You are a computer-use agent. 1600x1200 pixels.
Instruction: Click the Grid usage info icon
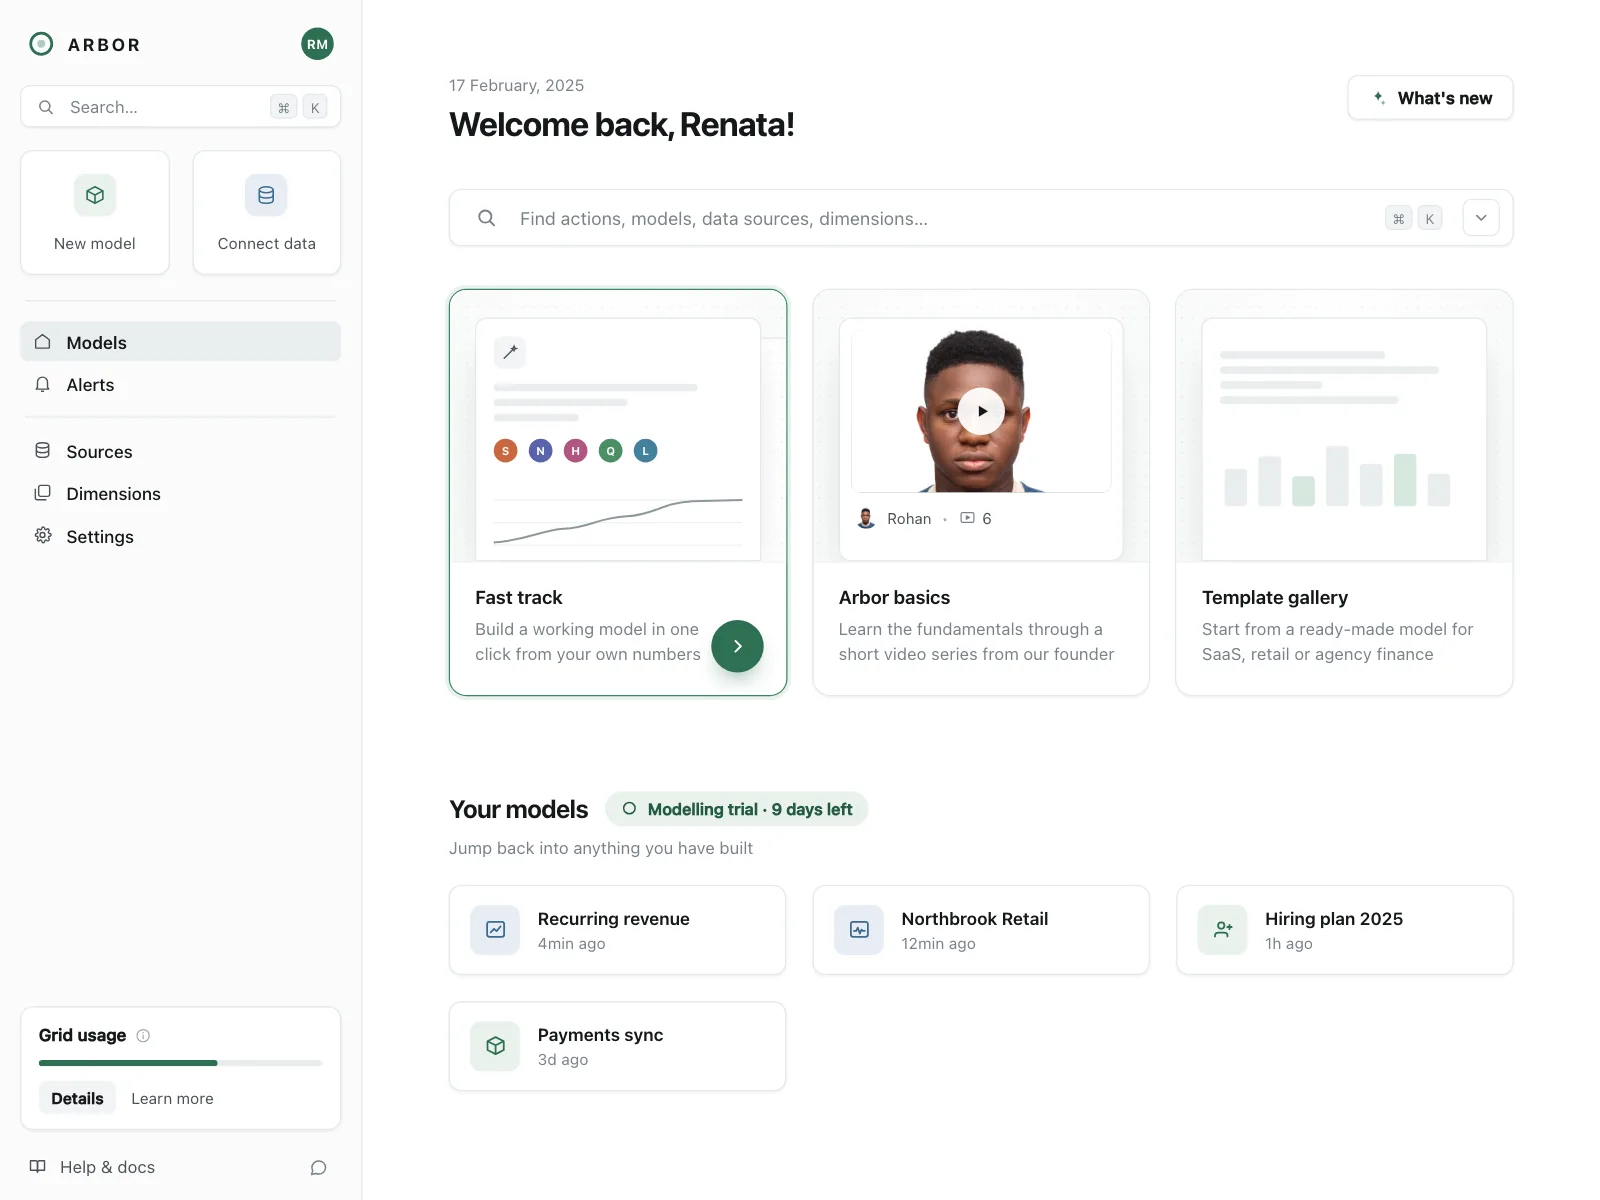(x=143, y=1036)
